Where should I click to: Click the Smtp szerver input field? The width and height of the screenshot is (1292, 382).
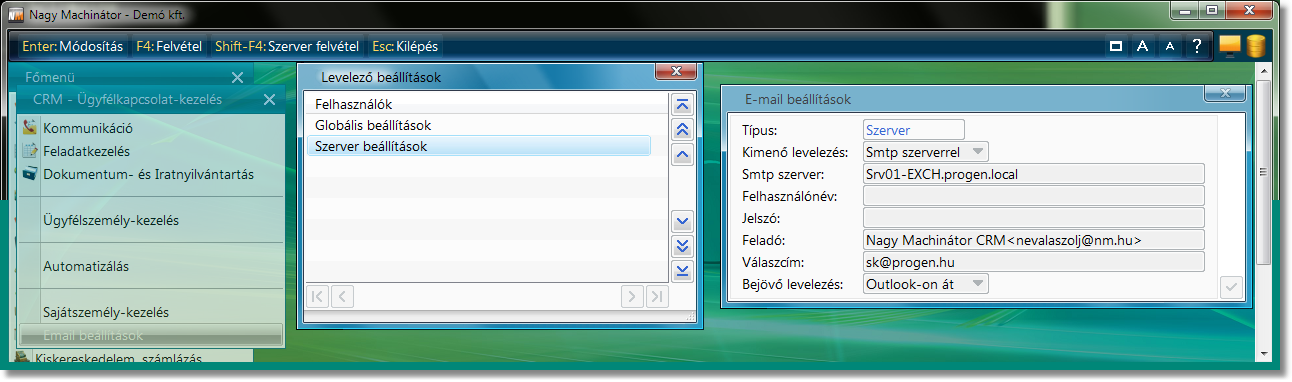(1034, 174)
